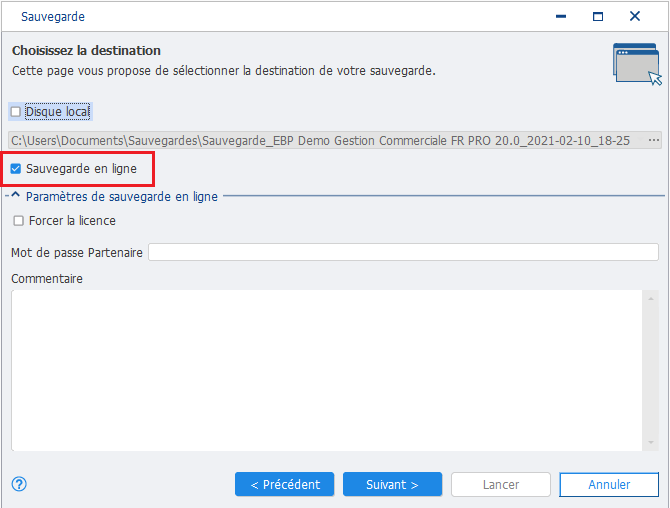This screenshot has width=670, height=508.
Task: Maximize the Sauvegarde window
Action: pos(598,16)
